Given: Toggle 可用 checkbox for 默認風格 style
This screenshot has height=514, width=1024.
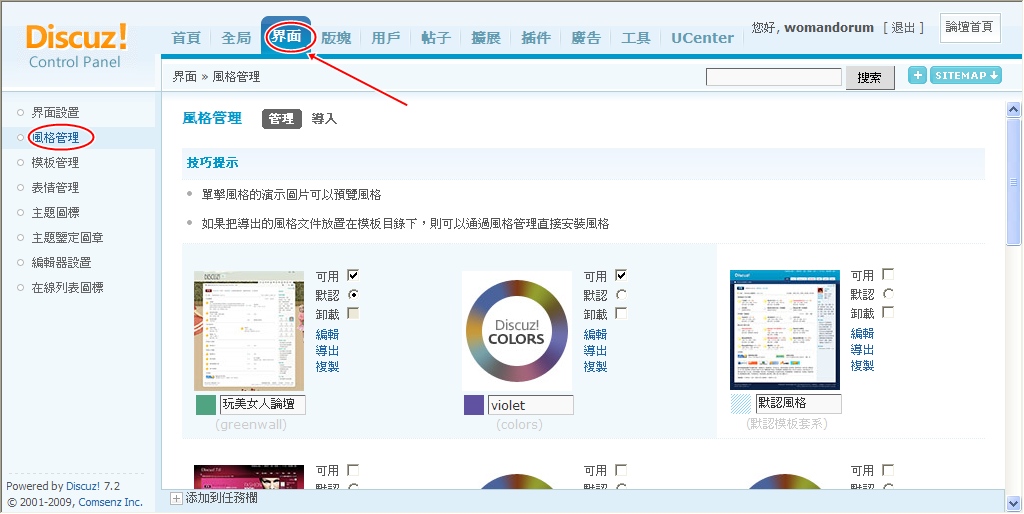Looking at the screenshot, I should click(x=888, y=274).
